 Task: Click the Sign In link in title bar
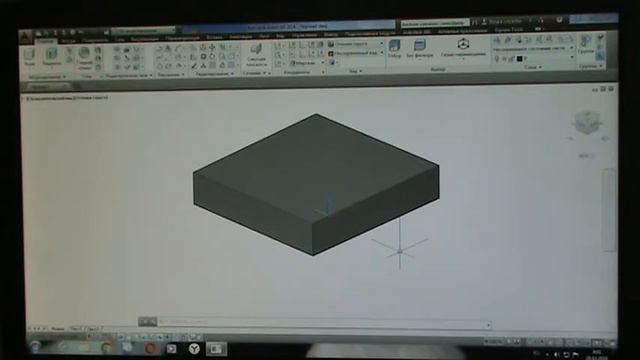coord(505,21)
